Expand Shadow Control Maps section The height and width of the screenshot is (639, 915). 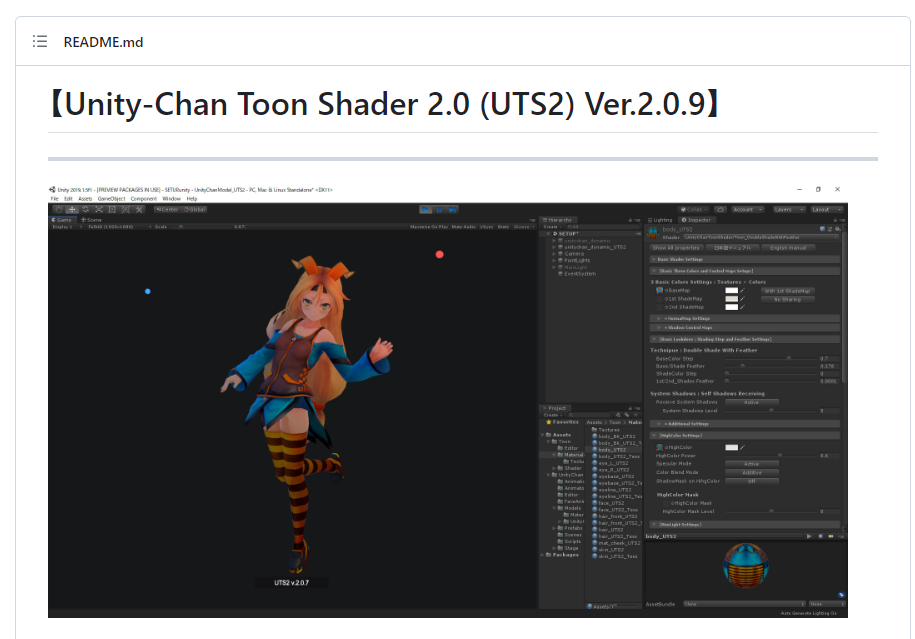tap(745, 327)
